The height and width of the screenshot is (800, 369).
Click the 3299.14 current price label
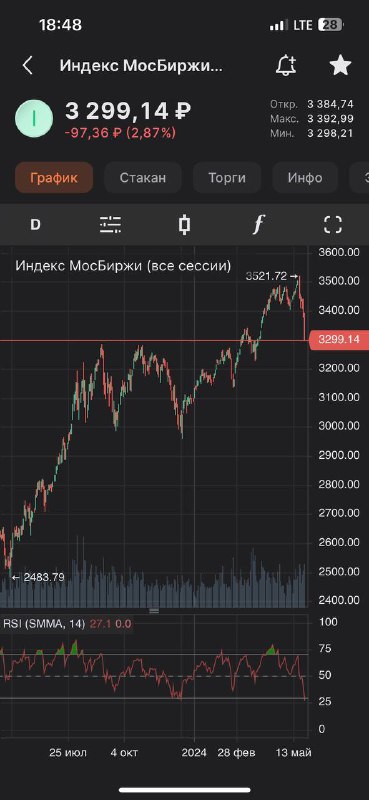(339, 340)
